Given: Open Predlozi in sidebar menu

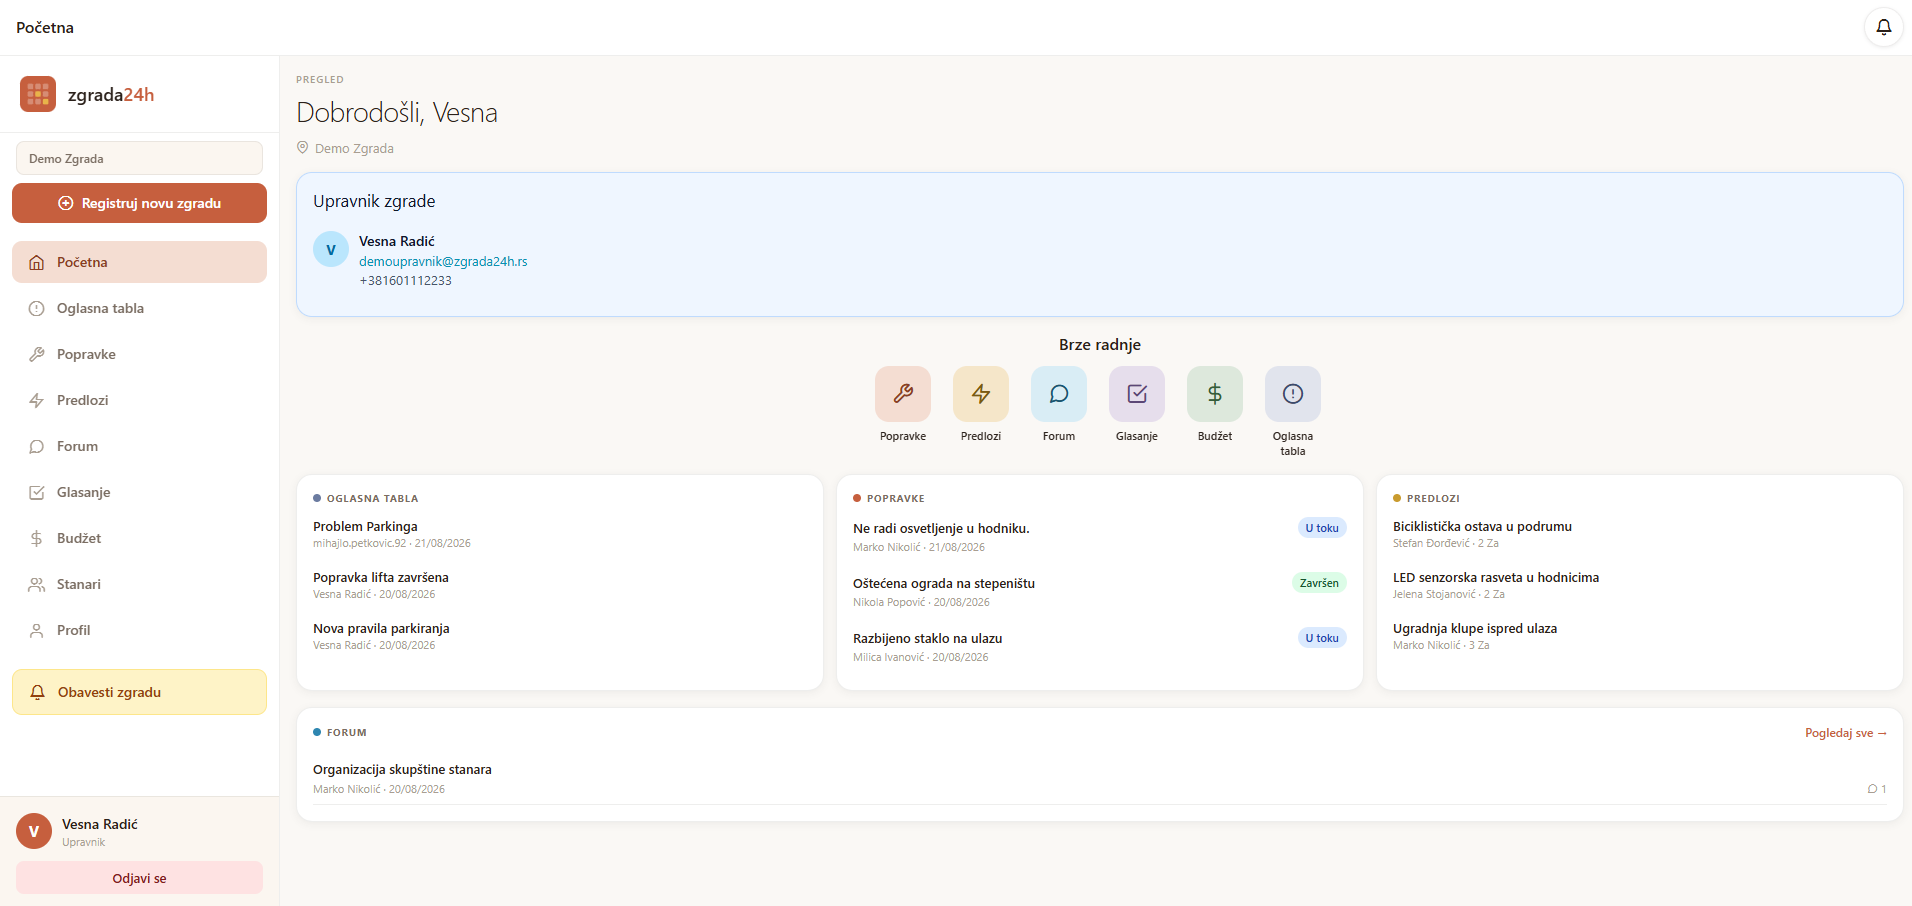Looking at the screenshot, I should [x=139, y=400].
